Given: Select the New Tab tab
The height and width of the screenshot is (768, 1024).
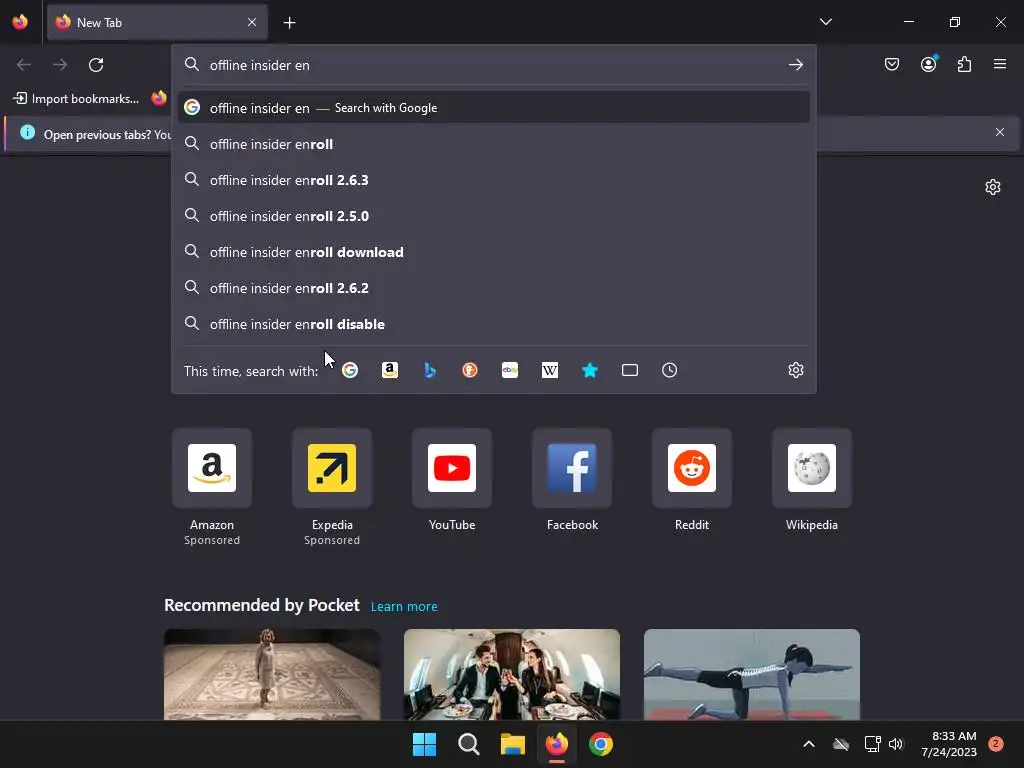Looking at the screenshot, I should (157, 22).
